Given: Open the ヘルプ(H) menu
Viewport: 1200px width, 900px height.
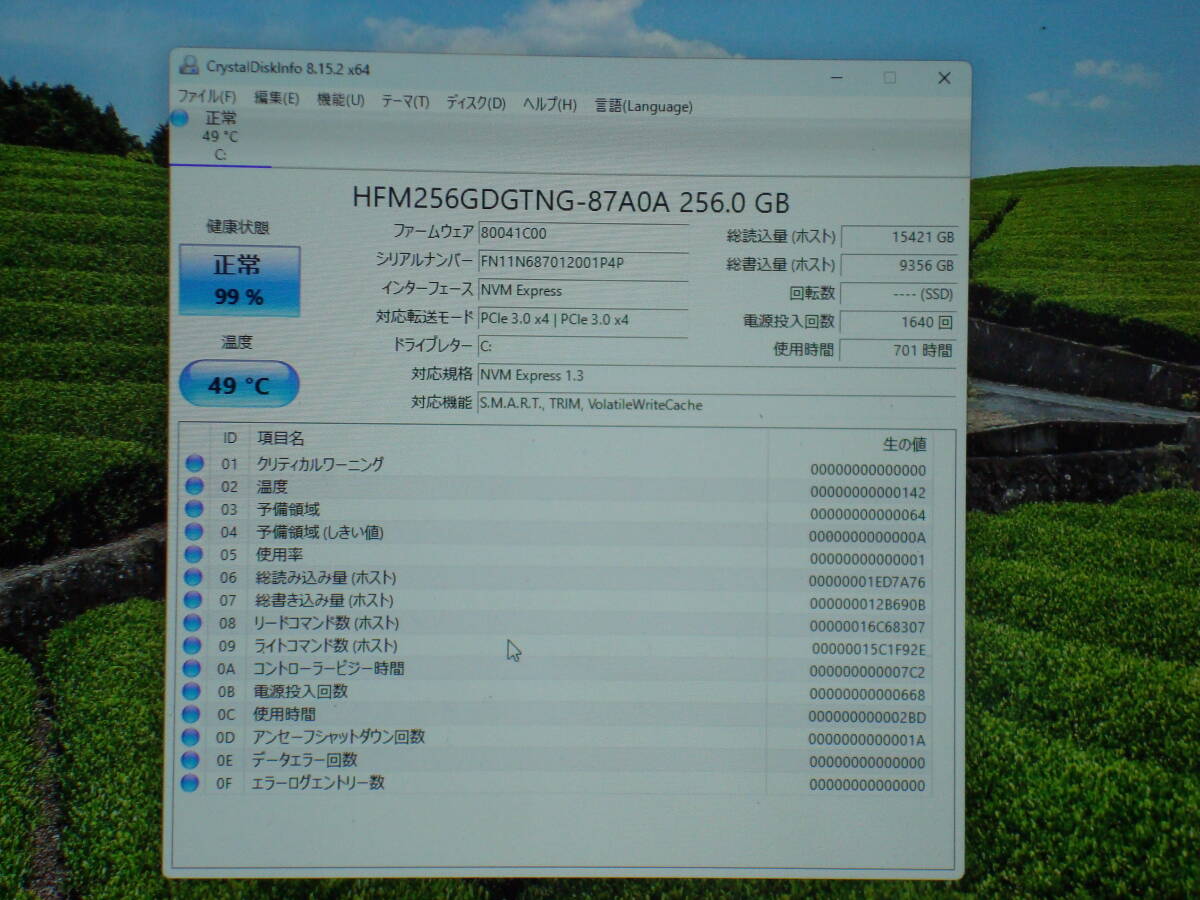Looking at the screenshot, I should pos(550,104).
